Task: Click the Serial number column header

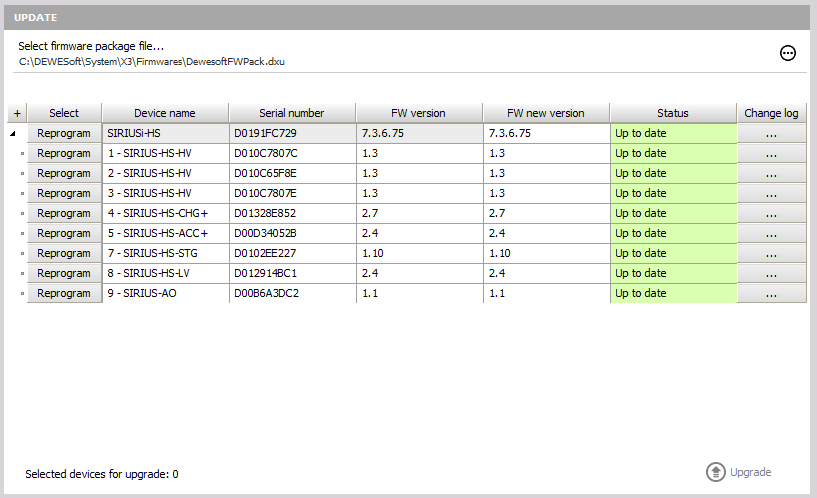Action: point(292,113)
